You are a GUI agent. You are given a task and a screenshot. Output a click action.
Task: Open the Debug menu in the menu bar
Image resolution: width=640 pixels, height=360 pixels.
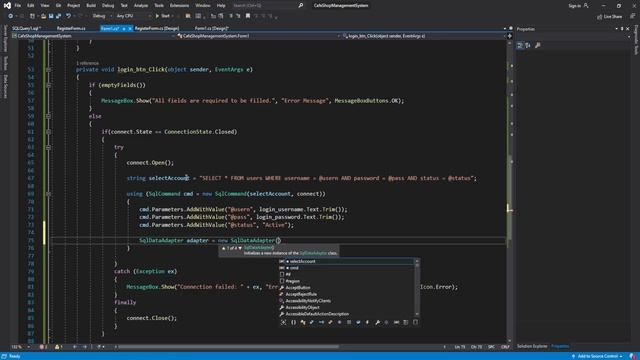[108, 6]
